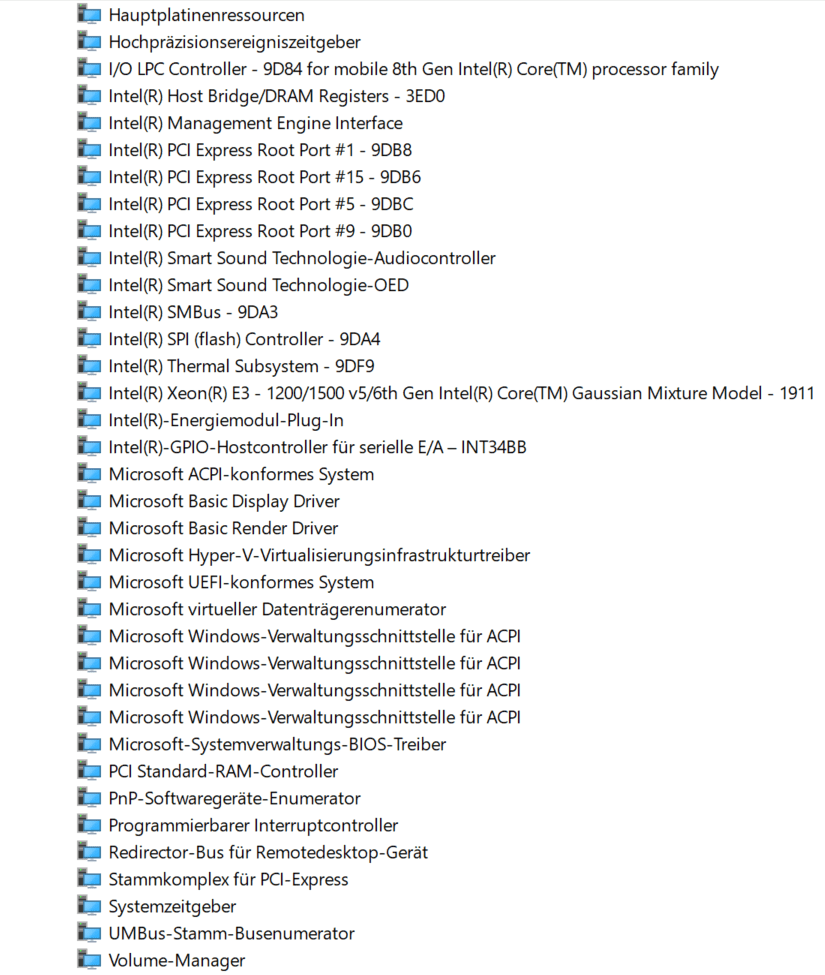The width and height of the screenshot is (825, 975).
Task: Select Intel Smart Sound Technologie-Audiocontroller
Action: point(302,258)
